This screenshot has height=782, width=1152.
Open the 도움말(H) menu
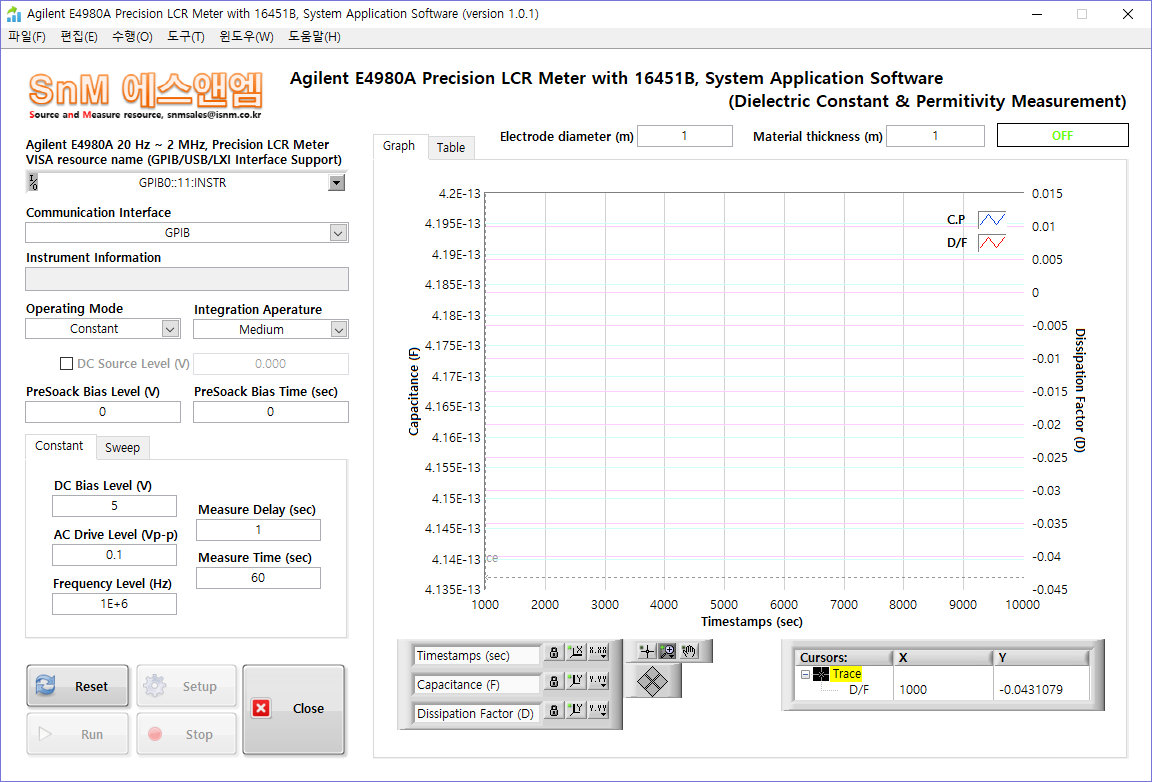coord(314,37)
